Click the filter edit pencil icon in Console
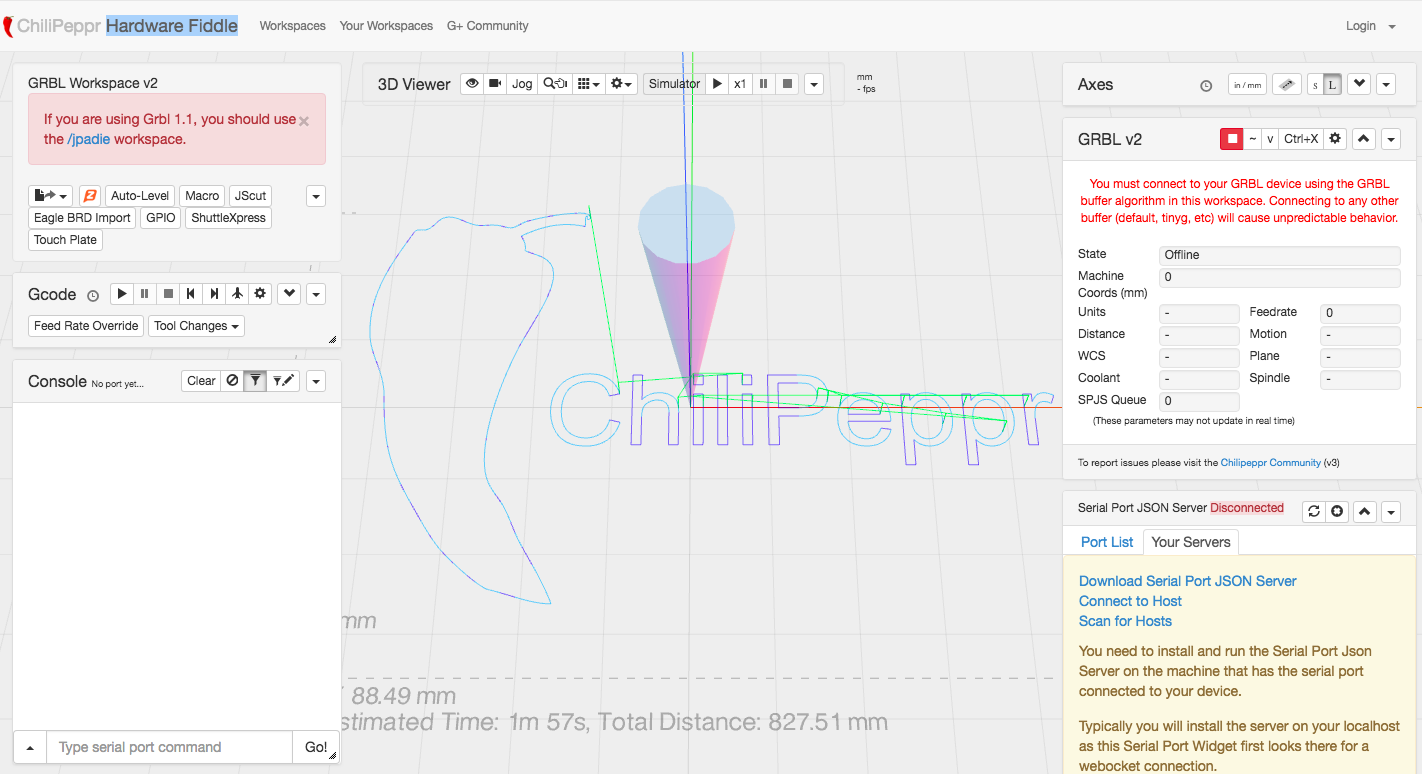Viewport: 1422px width, 774px height. click(x=284, y=381)
